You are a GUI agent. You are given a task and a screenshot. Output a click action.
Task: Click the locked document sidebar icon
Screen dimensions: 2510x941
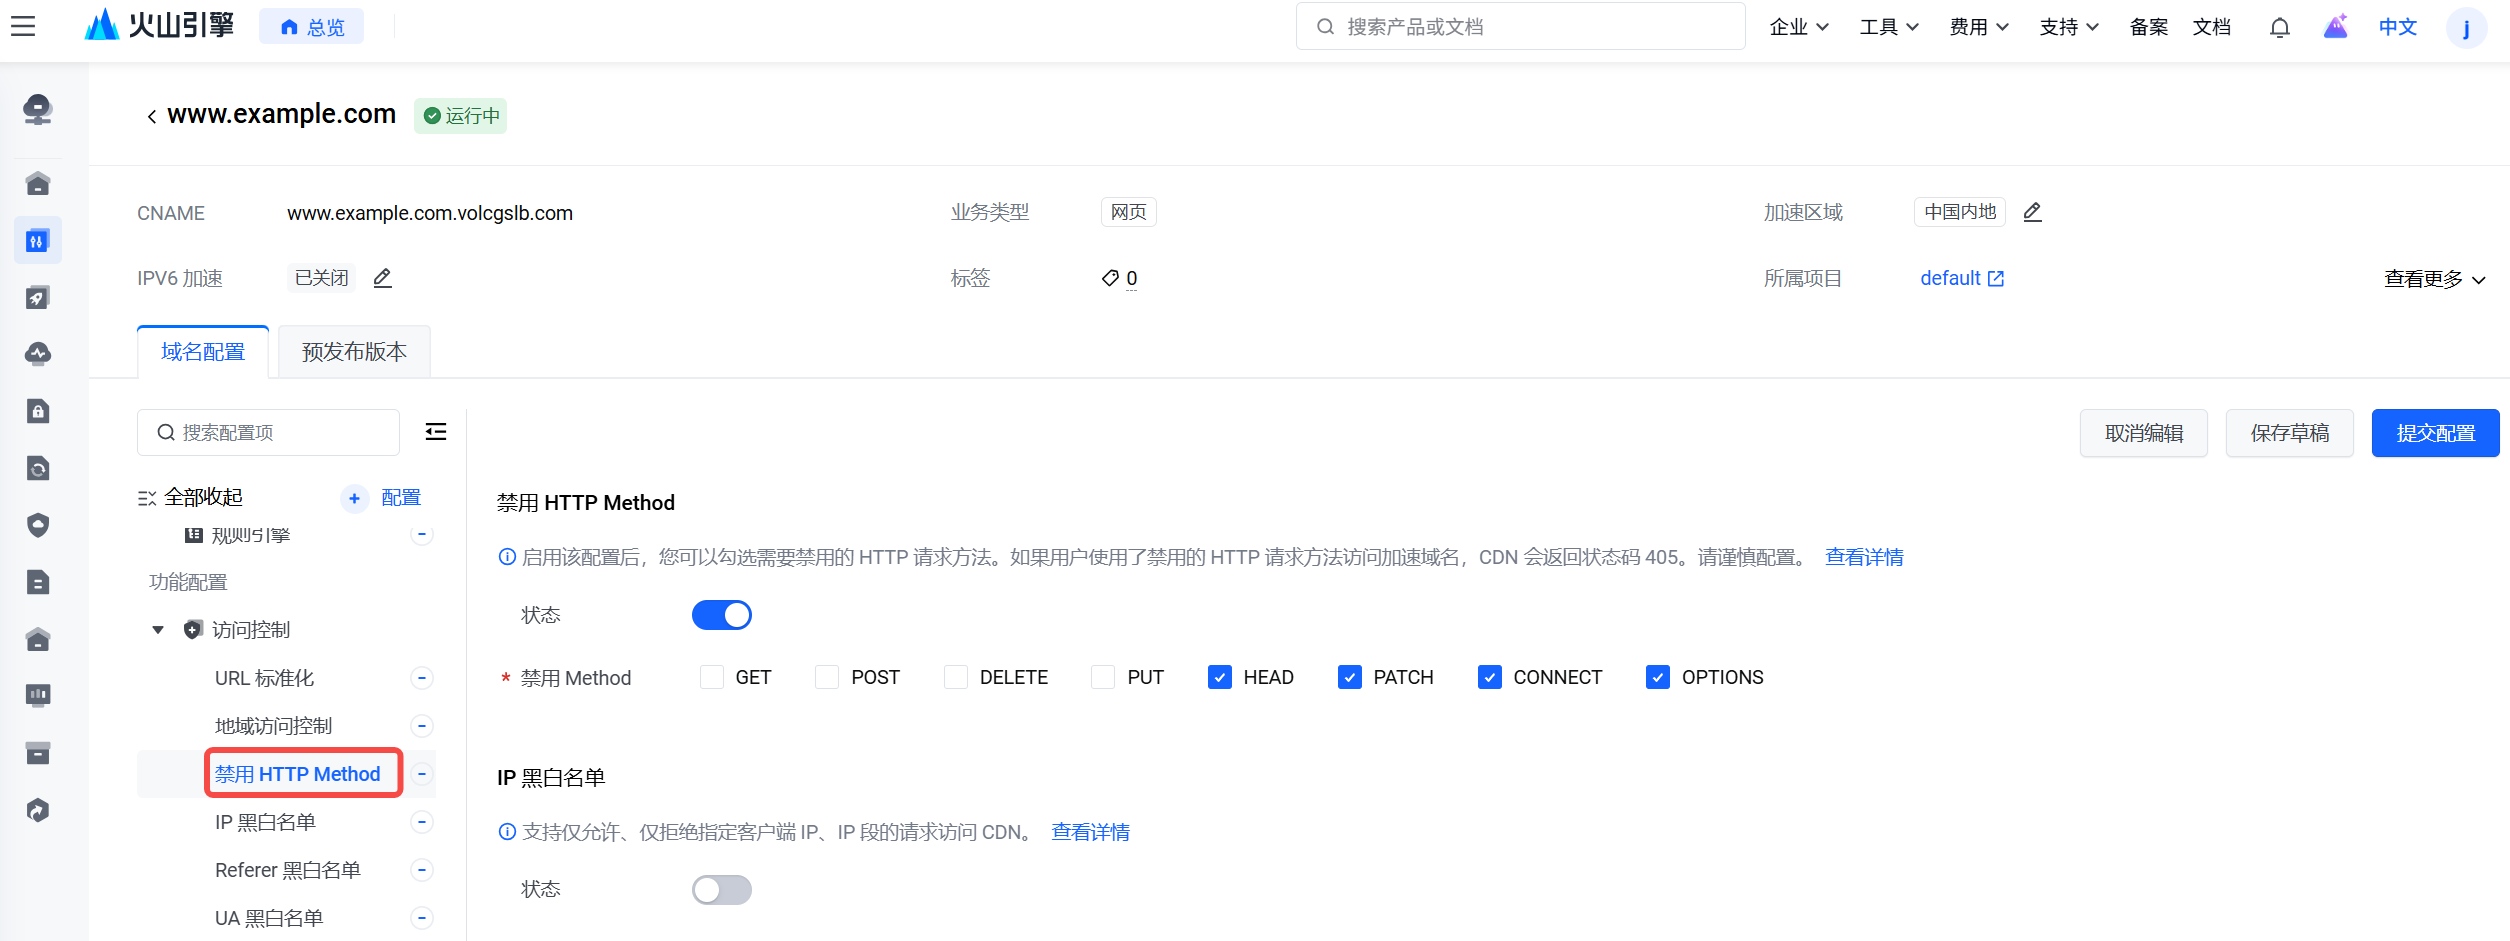(x=38, y=411)
